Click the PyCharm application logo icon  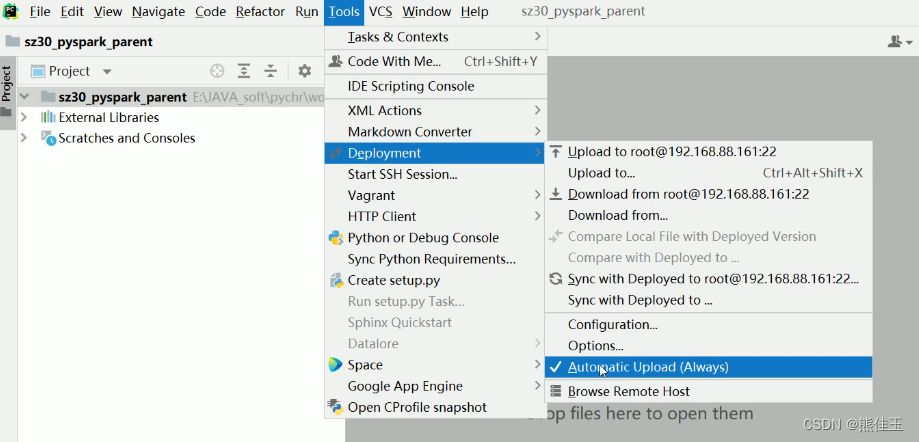click(x=11, y=11)
